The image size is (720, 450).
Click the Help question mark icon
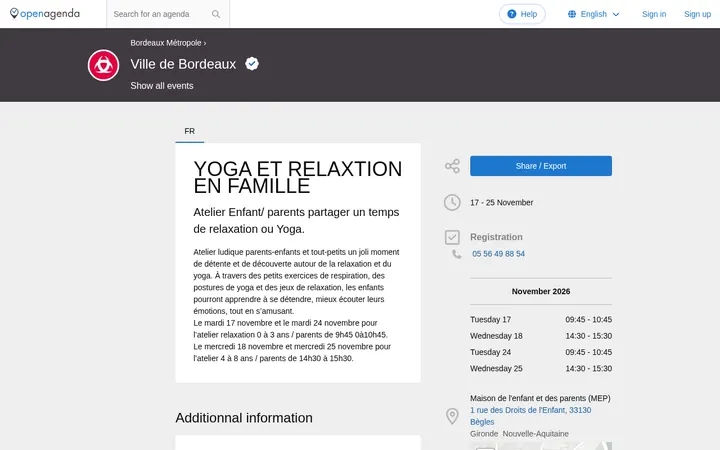pyautogui.click(x=512, y=14)
